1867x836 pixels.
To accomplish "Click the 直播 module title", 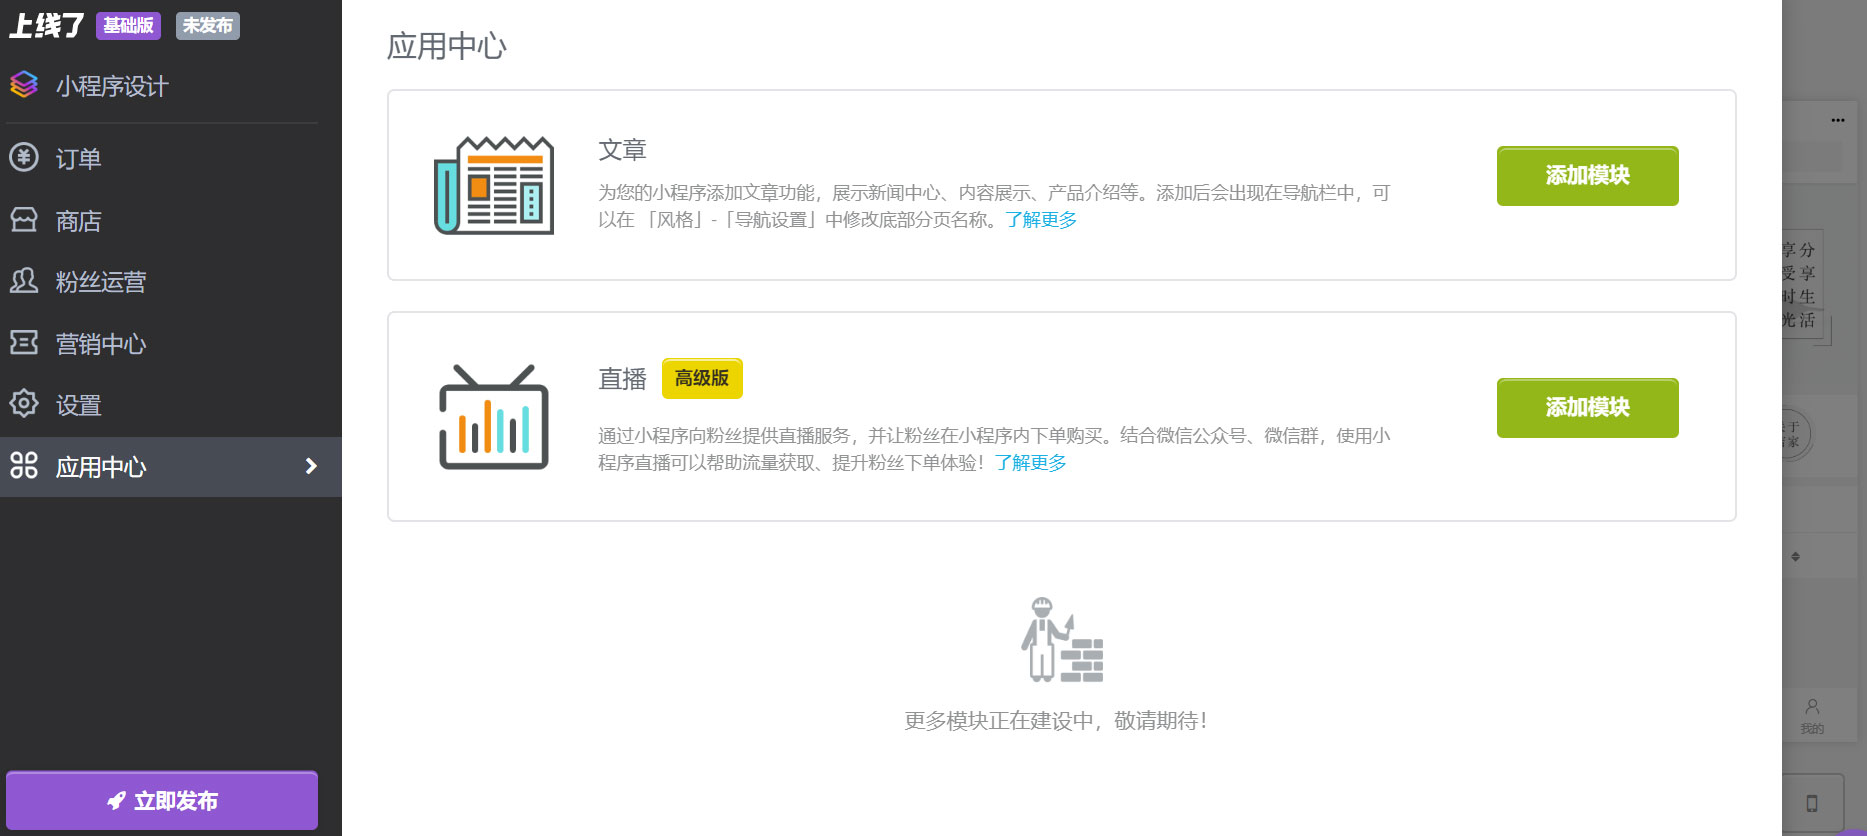I will 622,379.
